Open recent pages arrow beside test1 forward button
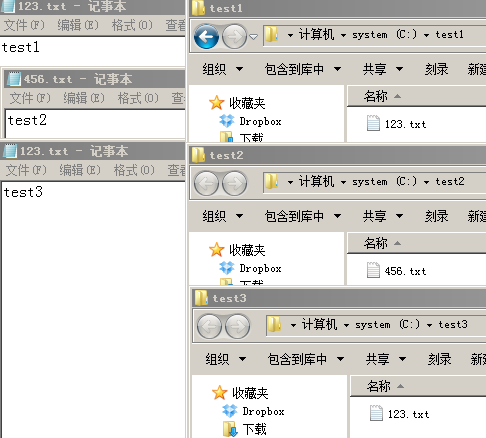The width and height of the screenshot is (486, 438). [x=254, y=37]
